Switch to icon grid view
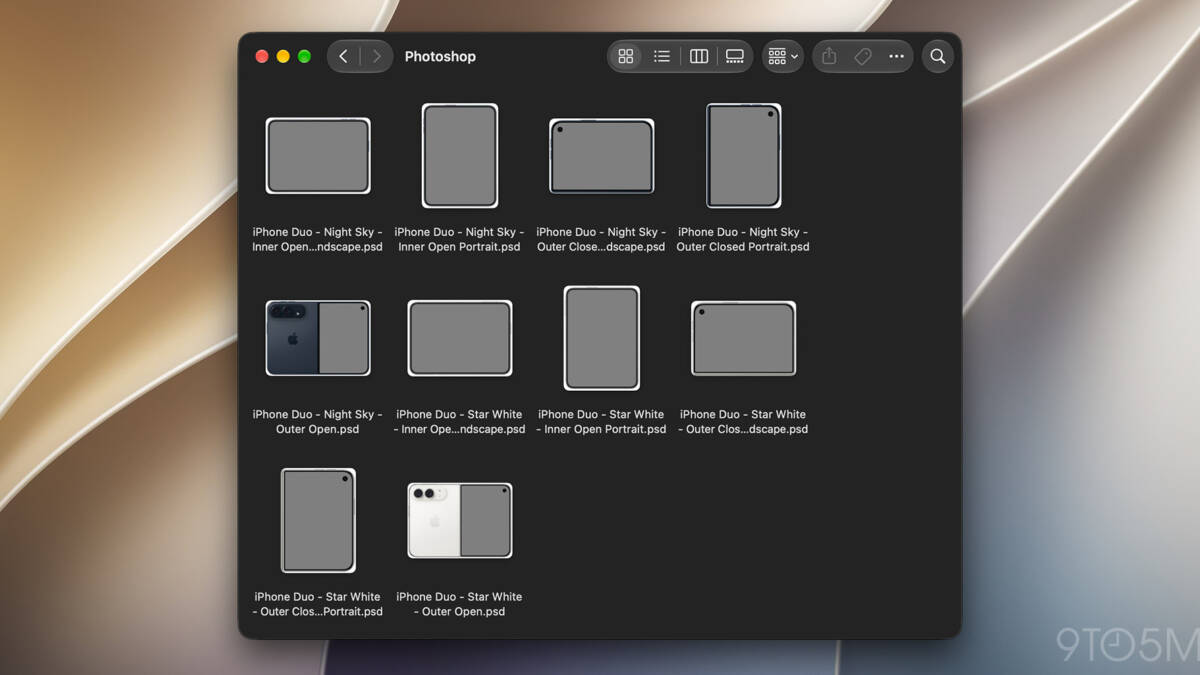 [626, 57]
